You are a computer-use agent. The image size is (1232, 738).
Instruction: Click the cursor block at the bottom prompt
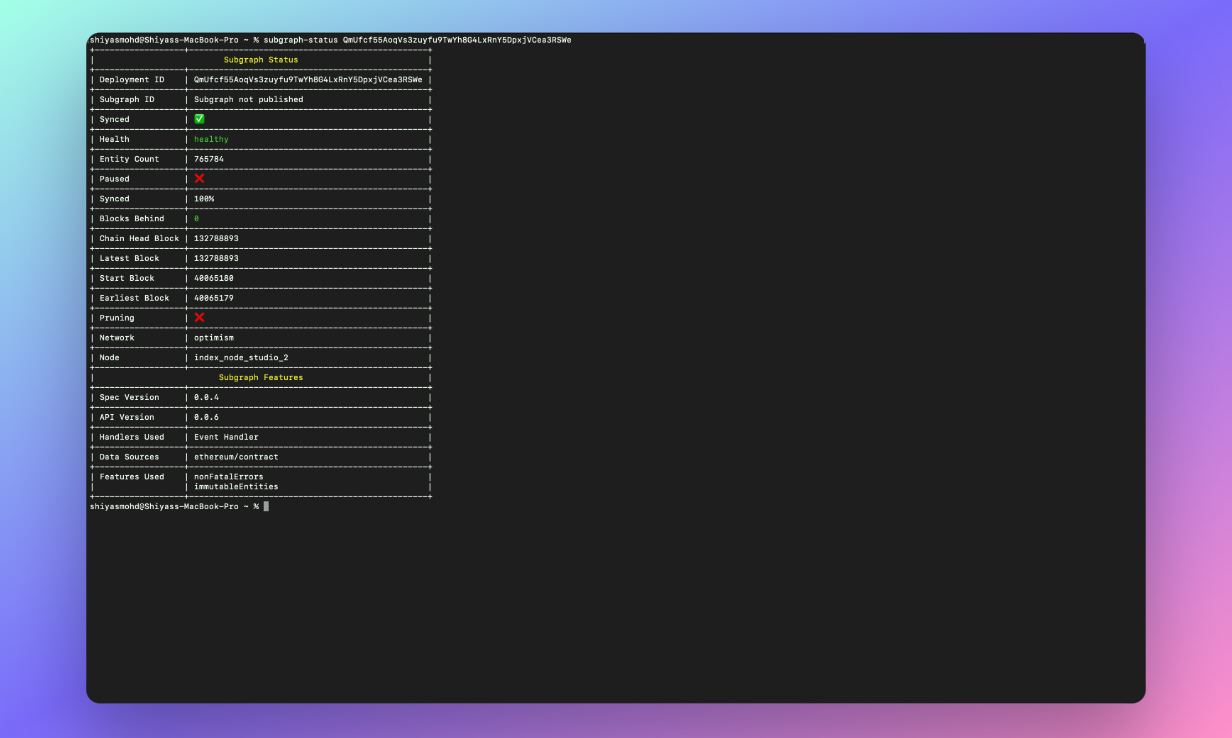pos(266,506)
